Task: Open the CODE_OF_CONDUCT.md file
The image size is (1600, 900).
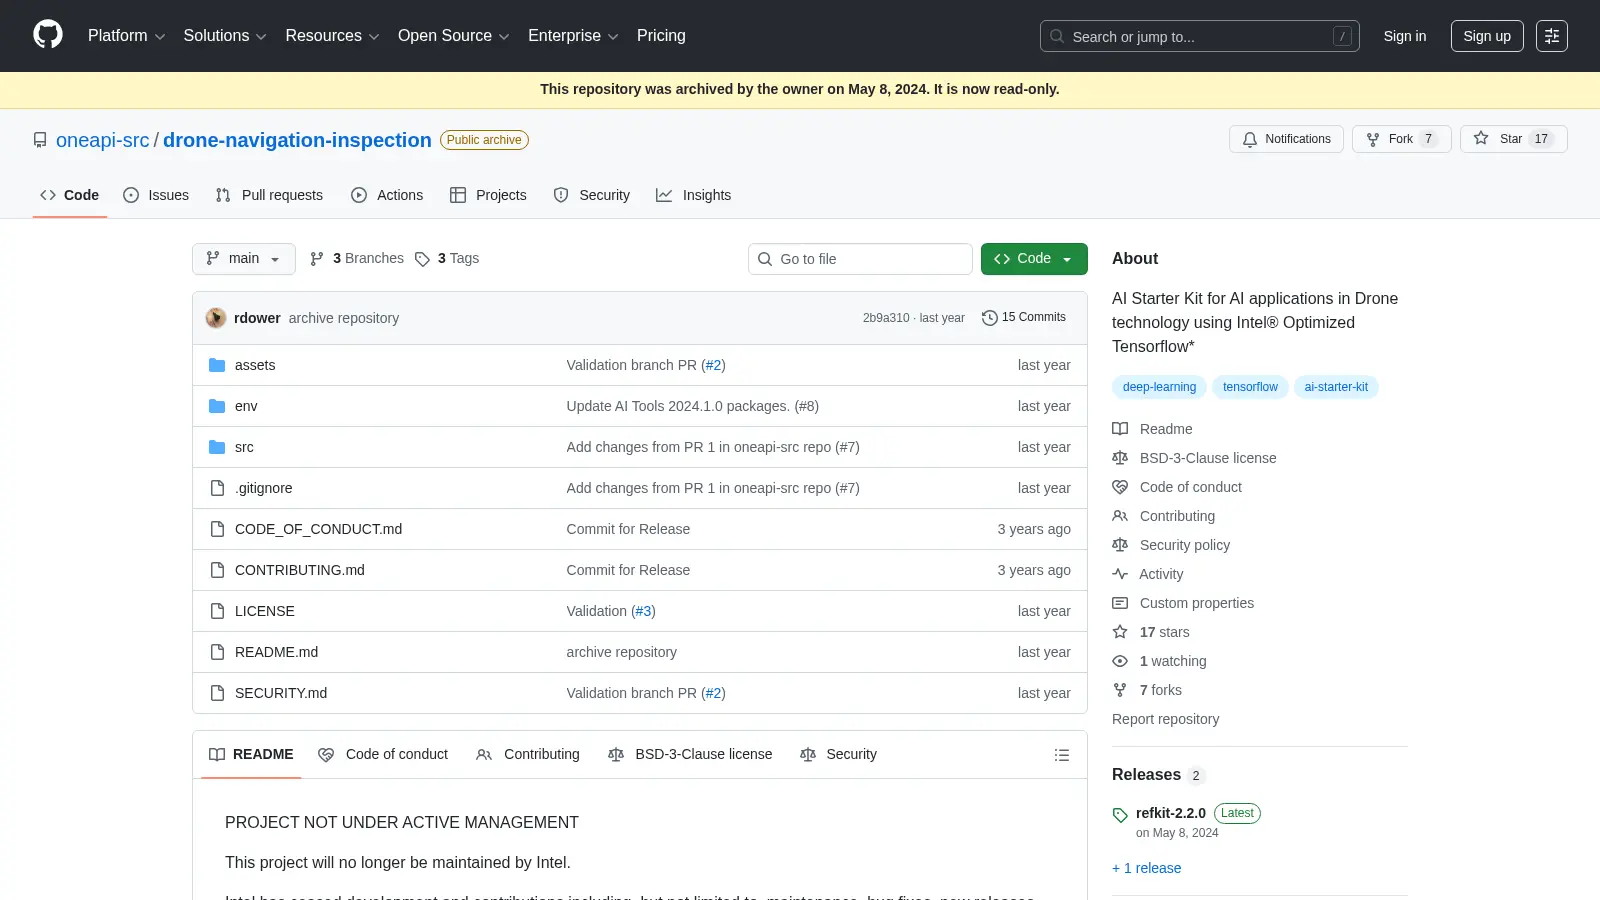Action: [x=318, y=529]
